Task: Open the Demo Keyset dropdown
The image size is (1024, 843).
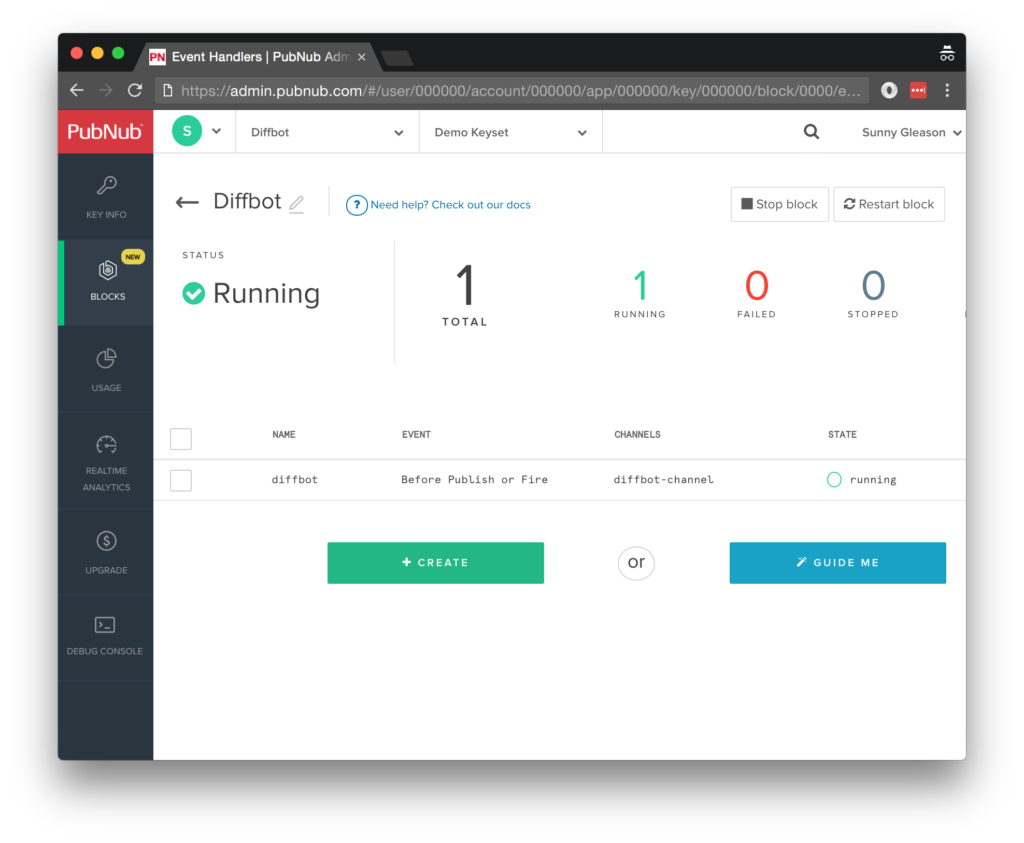Action: [510, 132]
